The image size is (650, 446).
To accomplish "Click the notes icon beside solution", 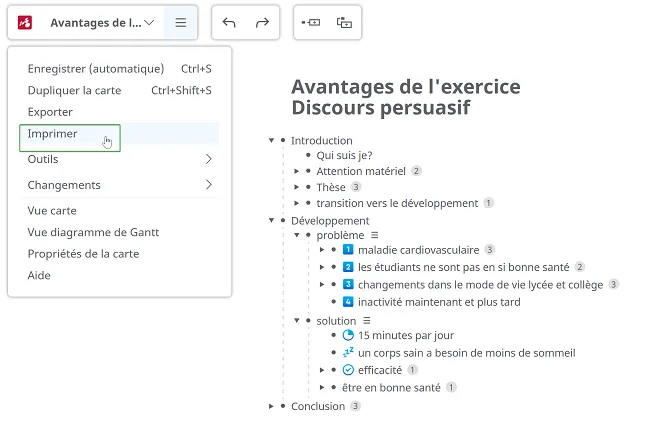I will coord(366,321).
